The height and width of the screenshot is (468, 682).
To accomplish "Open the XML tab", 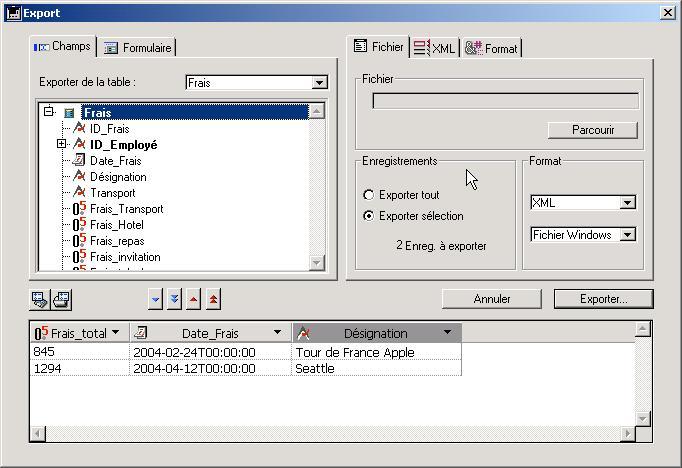I will (x=434, y=48).
